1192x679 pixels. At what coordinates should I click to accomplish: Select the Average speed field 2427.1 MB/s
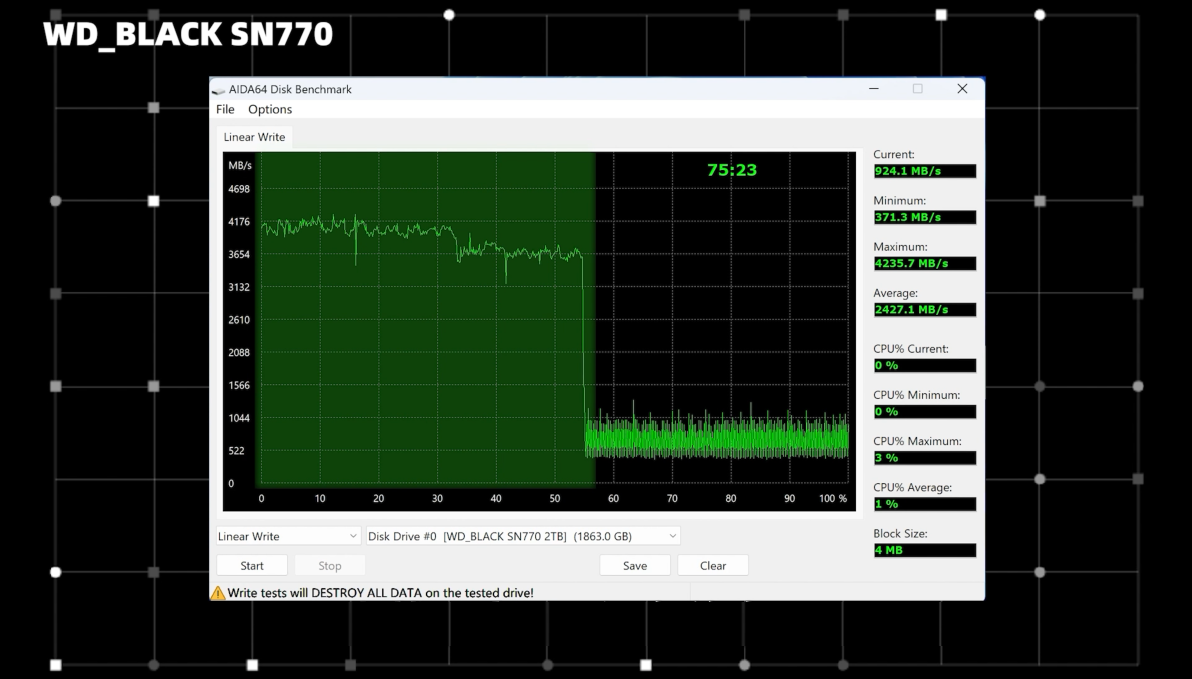pyautogui.click(x=923, y=309)
